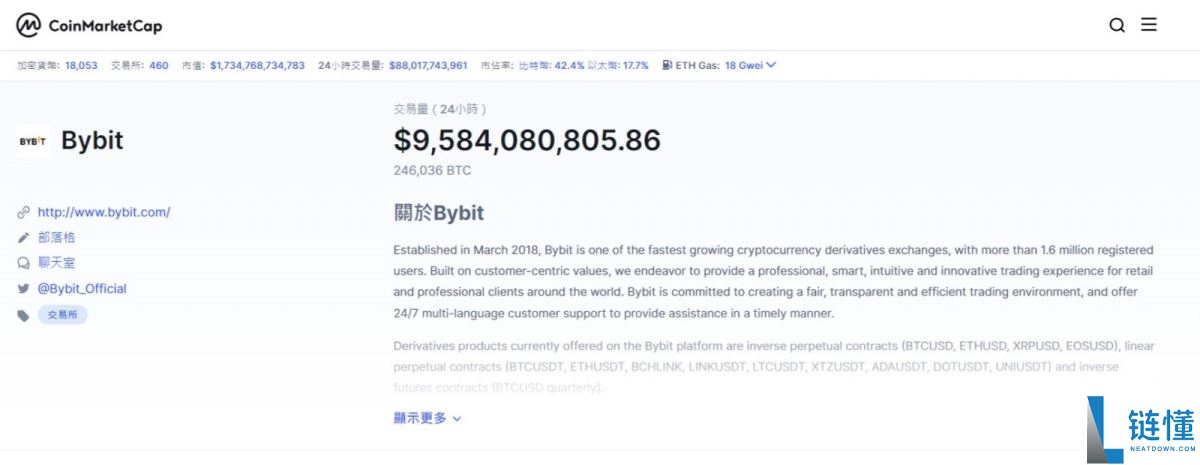Open the search magnifier icon
The height and width of the screenshot is (465, 1200).
(1117, 25)
